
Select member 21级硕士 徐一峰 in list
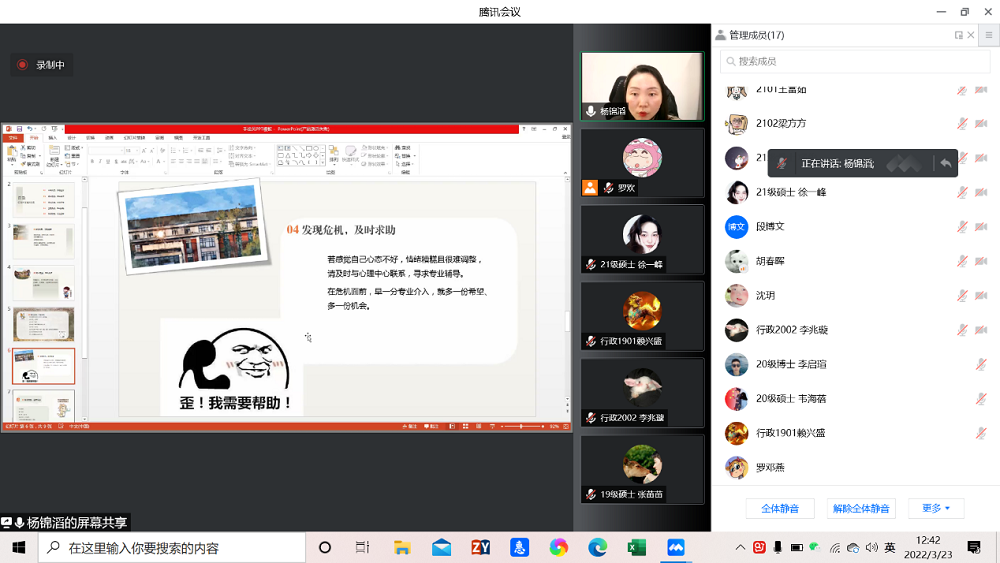point(790,193)
